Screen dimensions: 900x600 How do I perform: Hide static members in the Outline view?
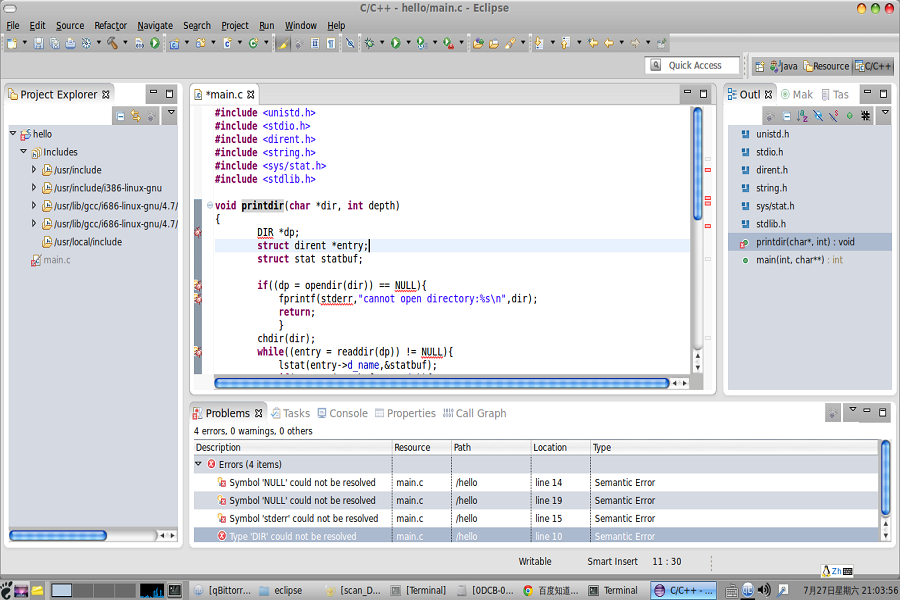(834, 115)
